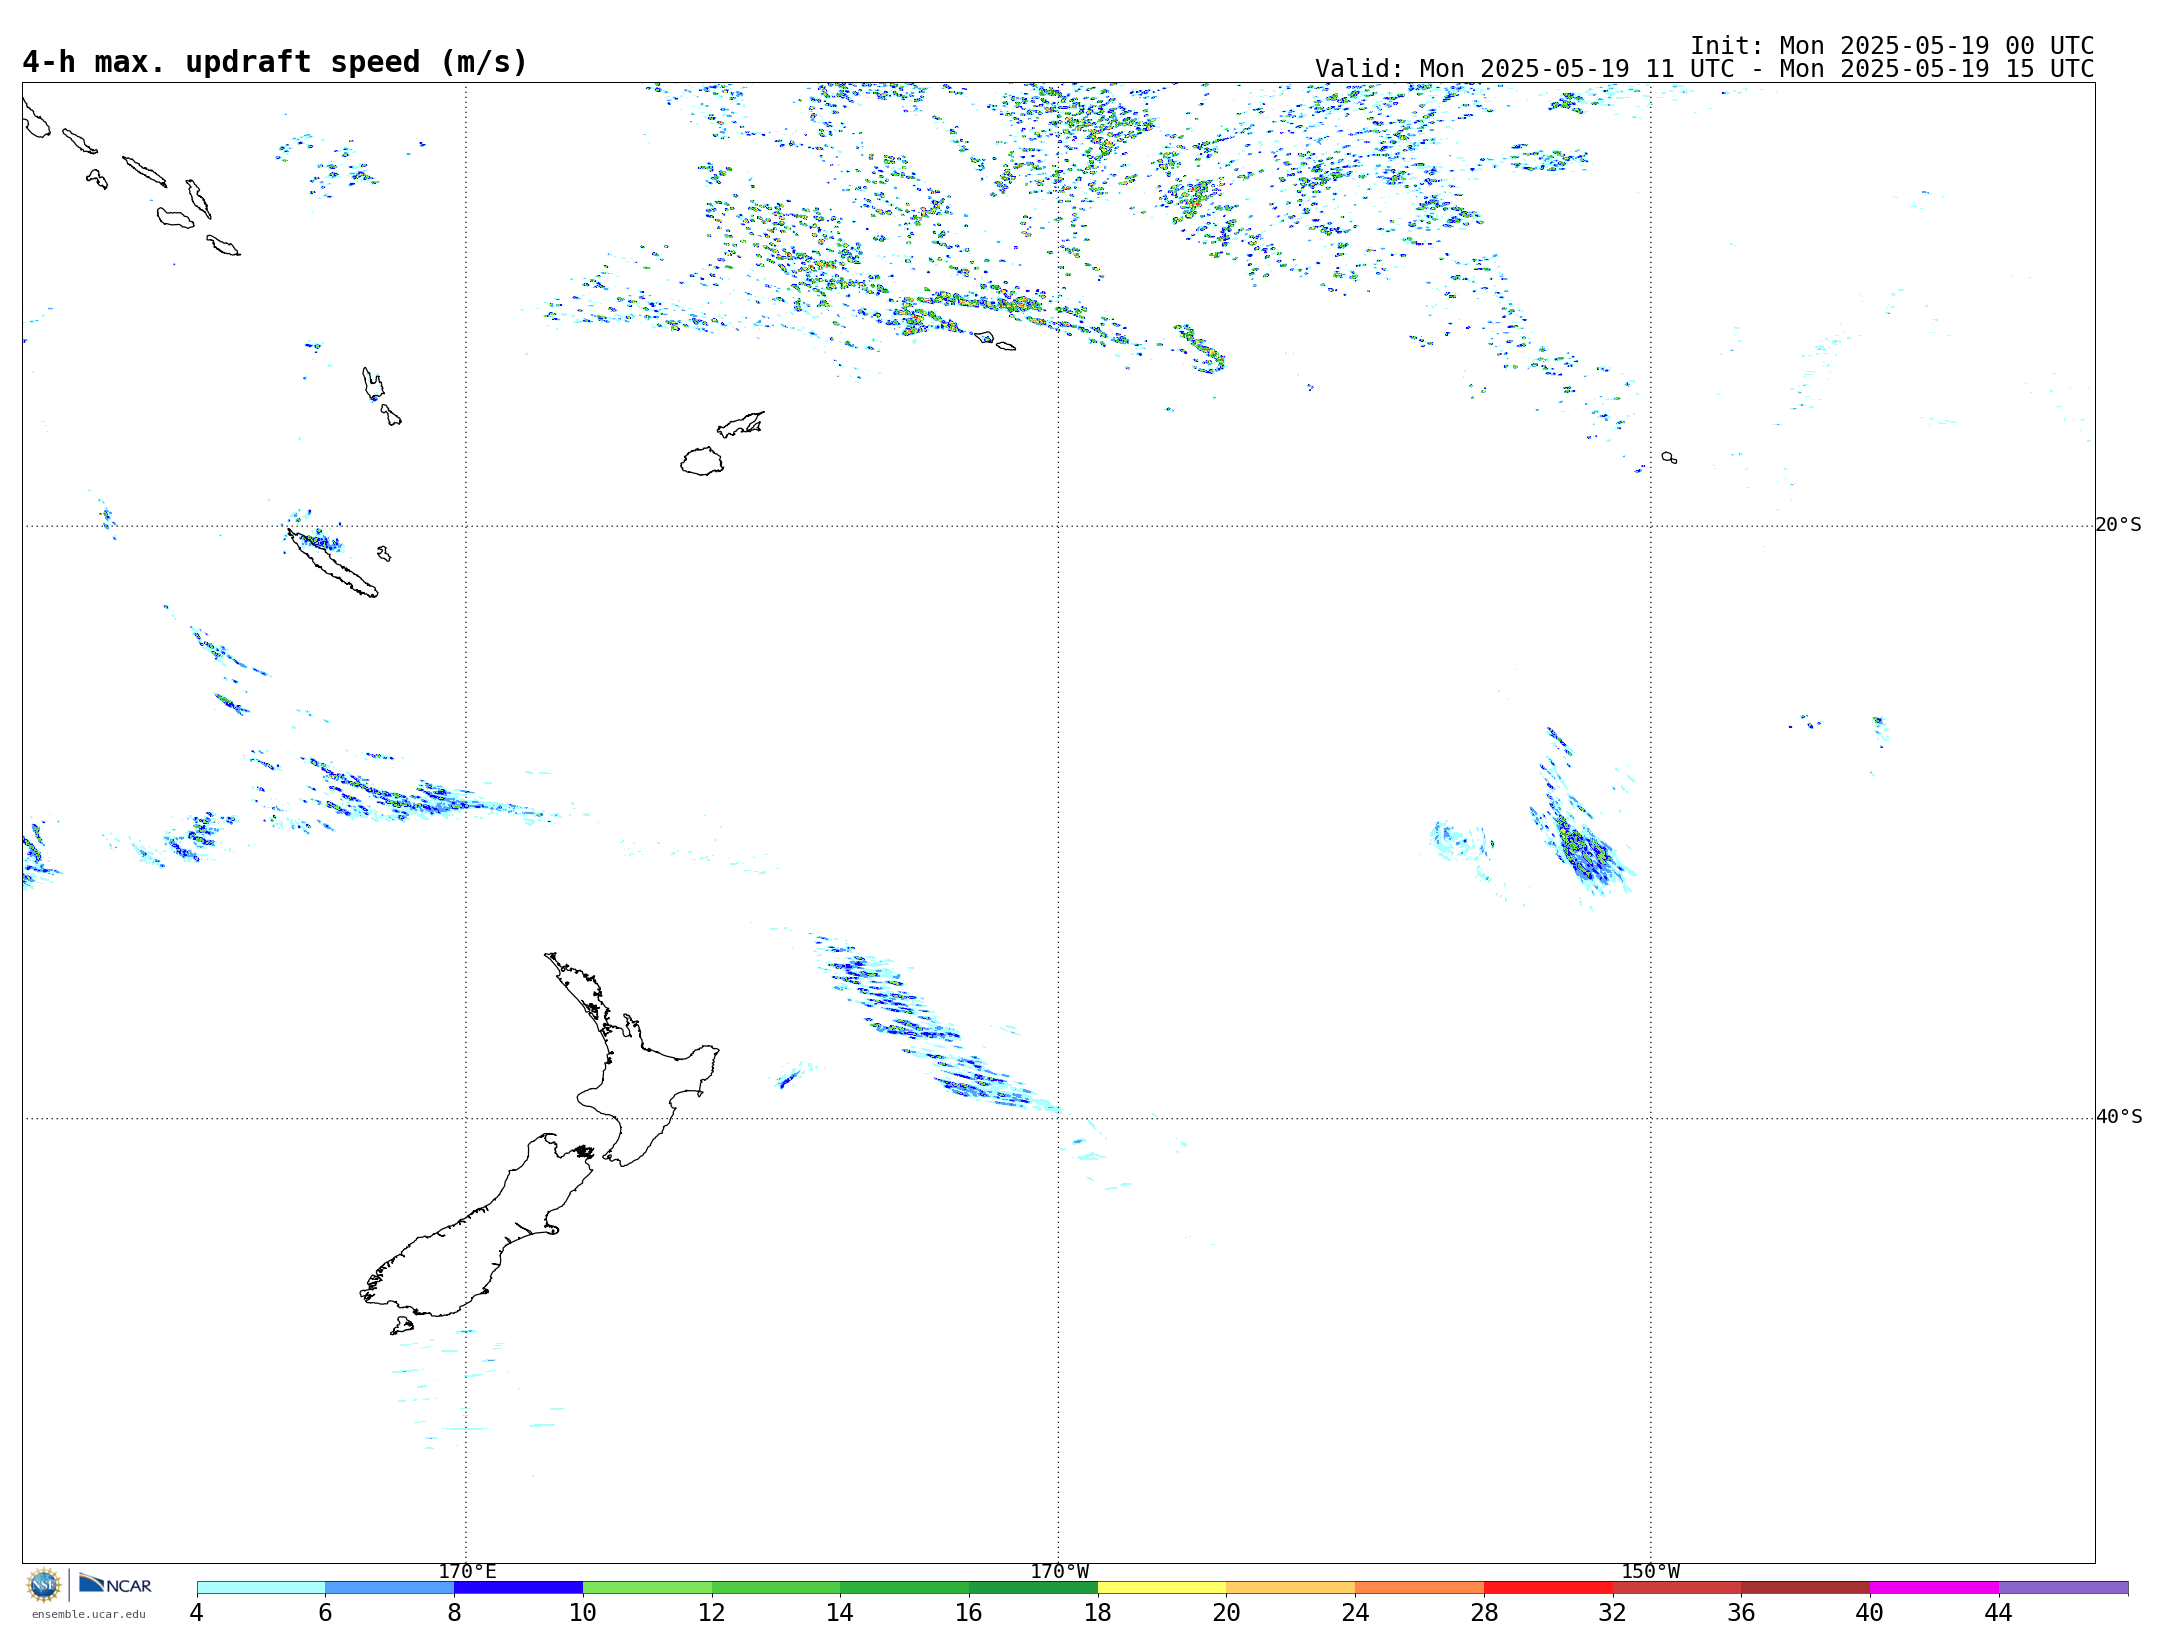
Task: Click the colorbar tick label 24
Action: pyautogui.click(x=1355, y=1612)
